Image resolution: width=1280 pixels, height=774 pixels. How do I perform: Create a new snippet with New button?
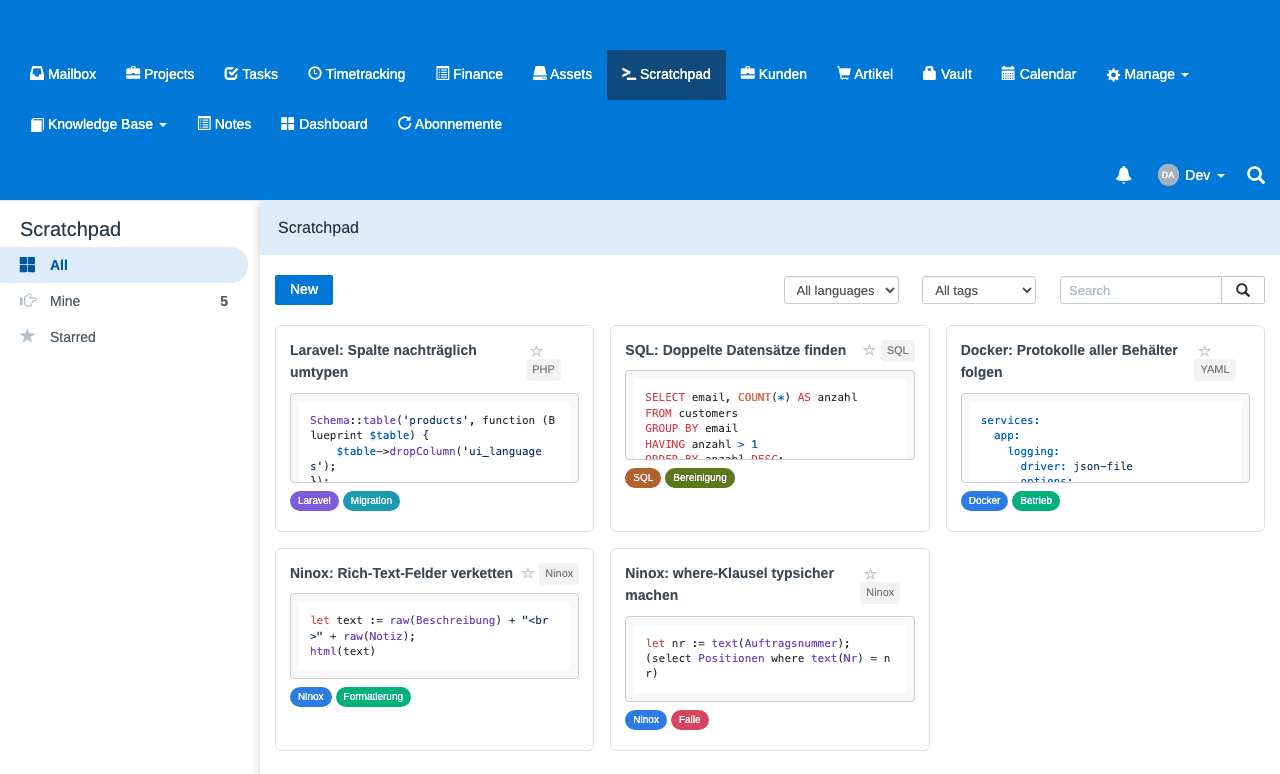304,290
